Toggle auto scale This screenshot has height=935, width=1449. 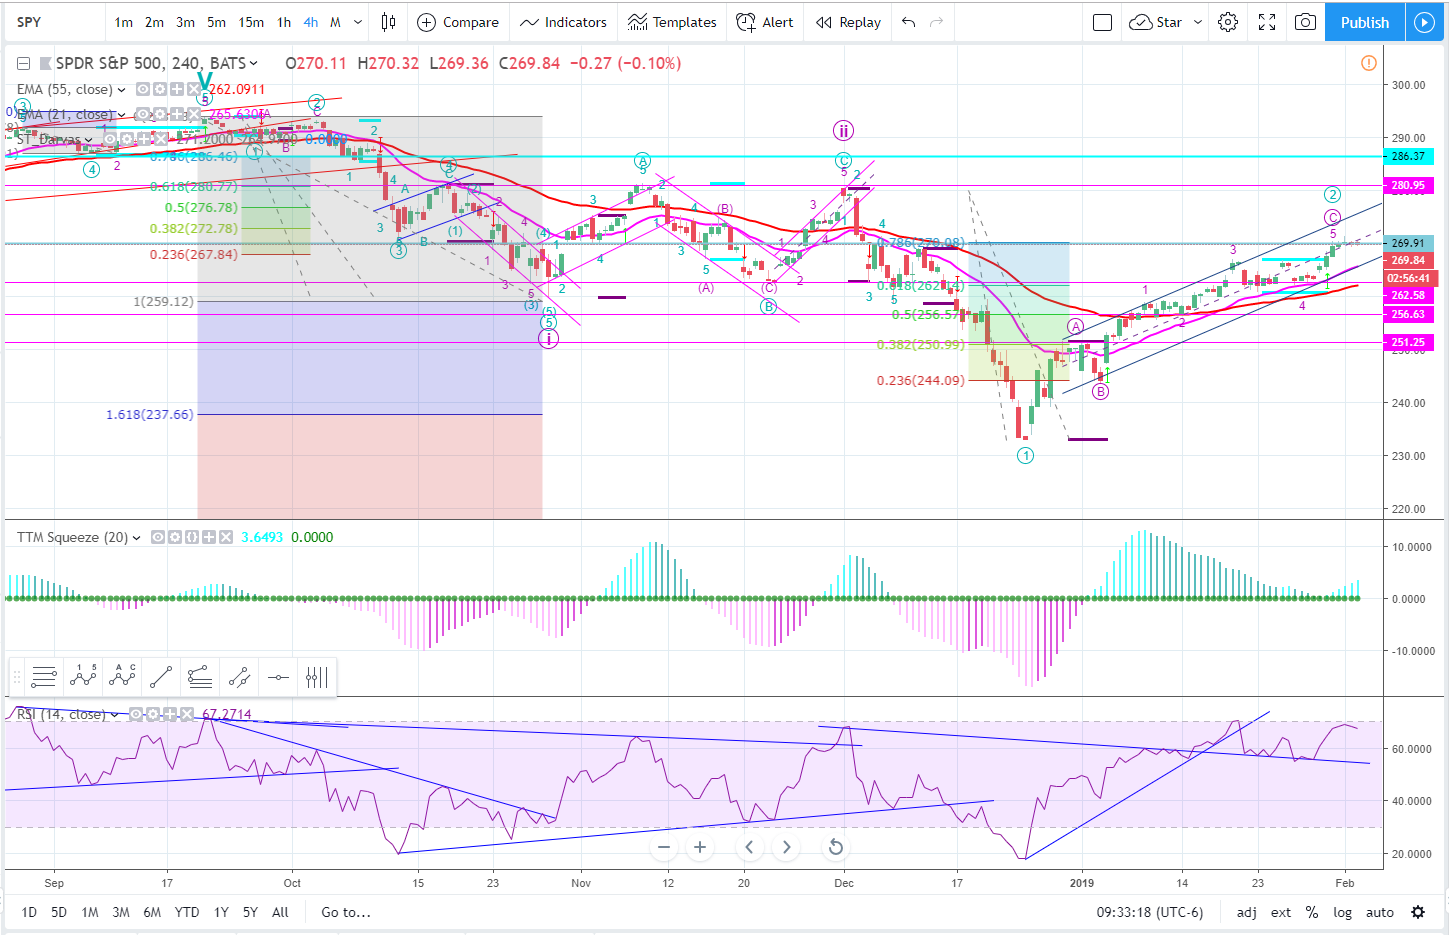coord(1380,912)
